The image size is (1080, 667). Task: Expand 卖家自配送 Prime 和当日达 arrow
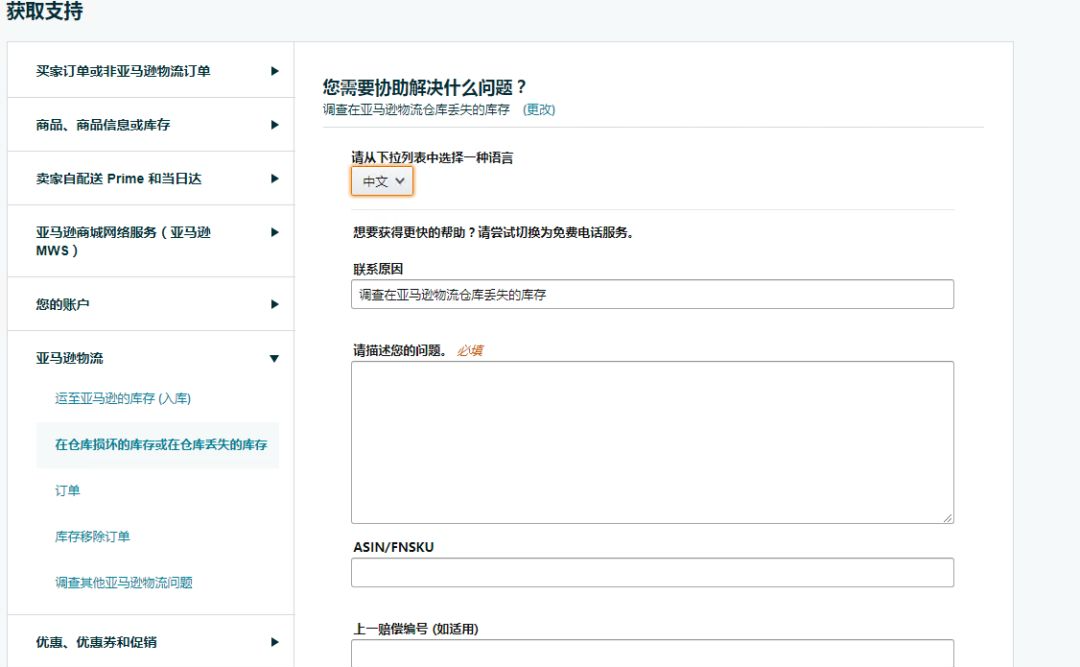point(275,178)
